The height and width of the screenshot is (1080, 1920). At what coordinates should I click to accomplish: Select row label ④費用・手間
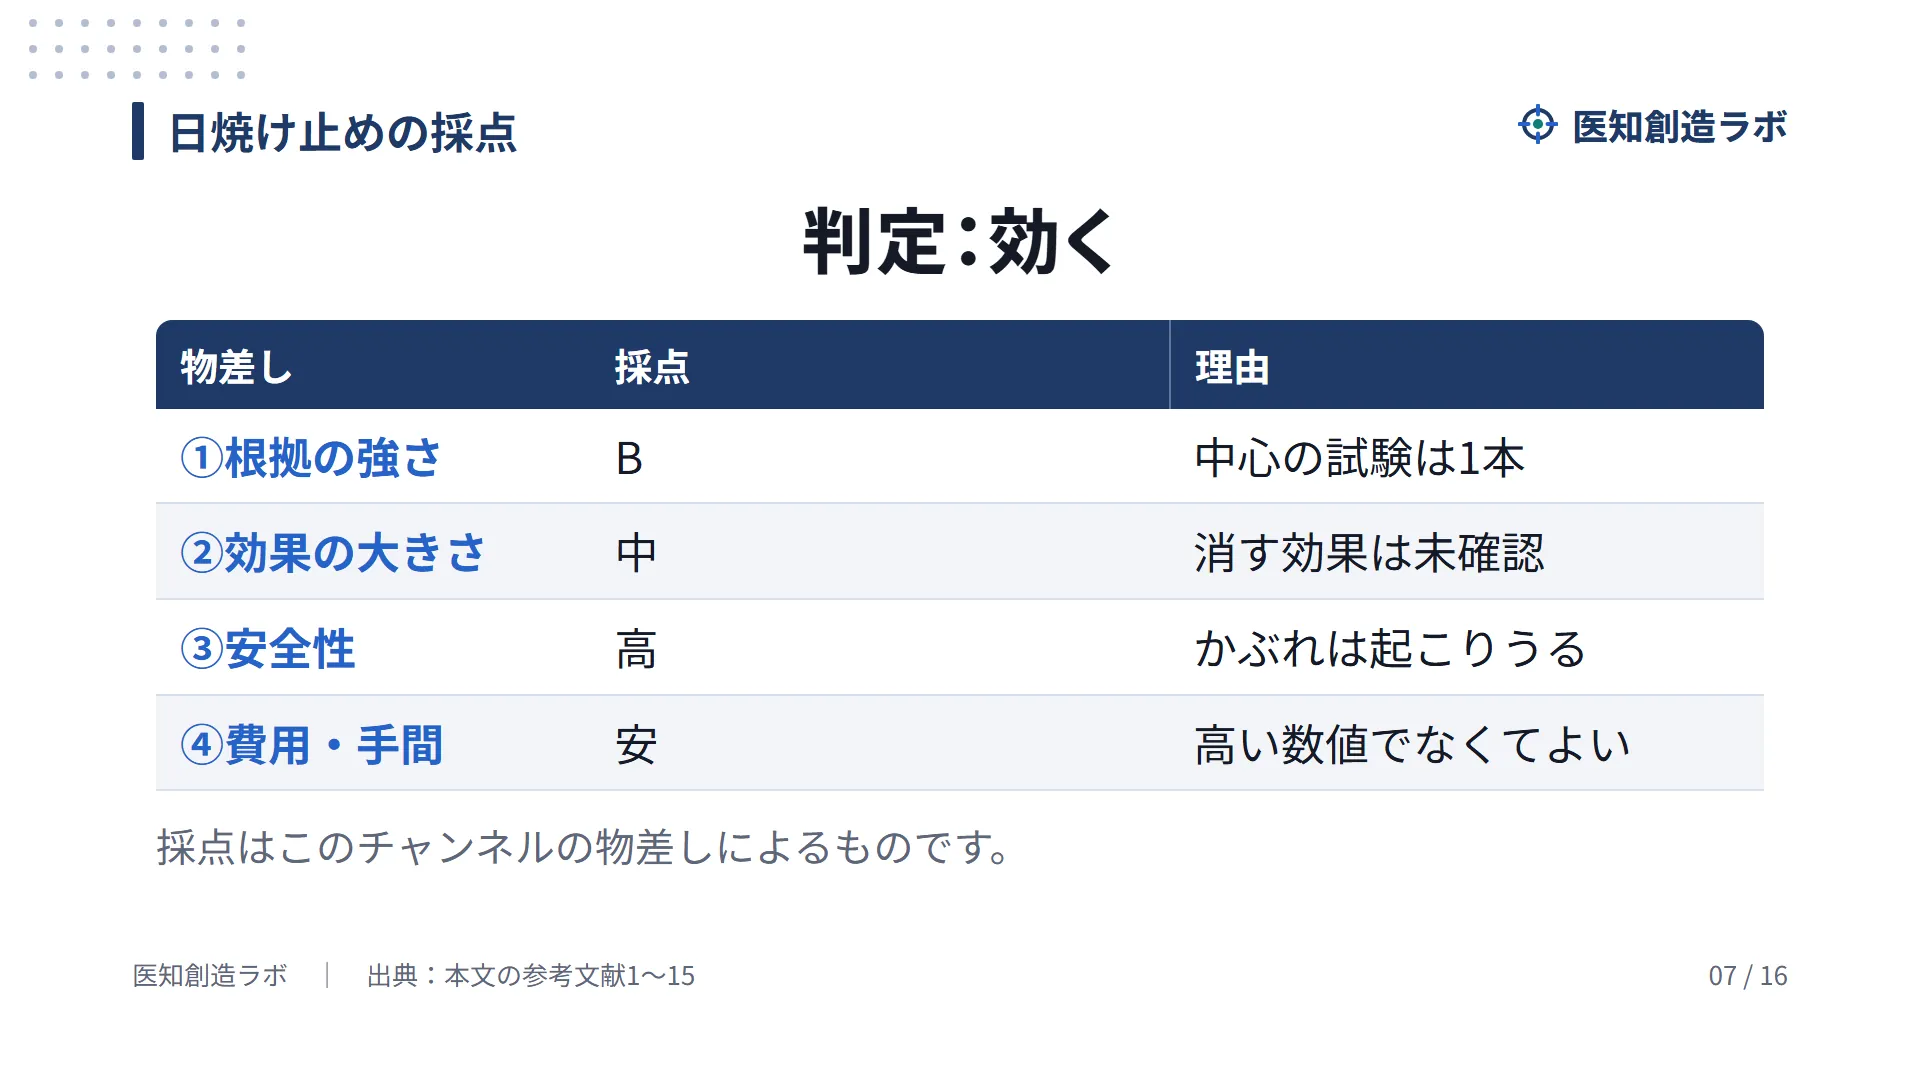[x=312, y=745]
